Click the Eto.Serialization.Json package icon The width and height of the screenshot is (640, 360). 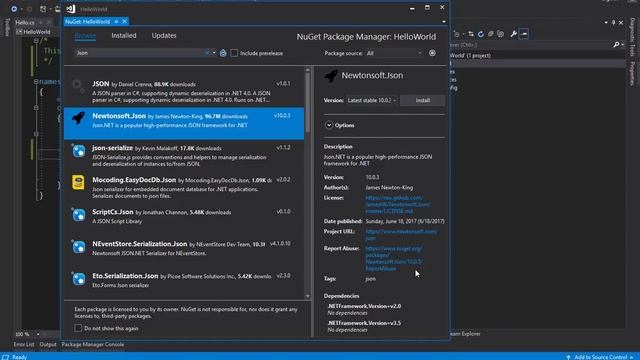78,279
